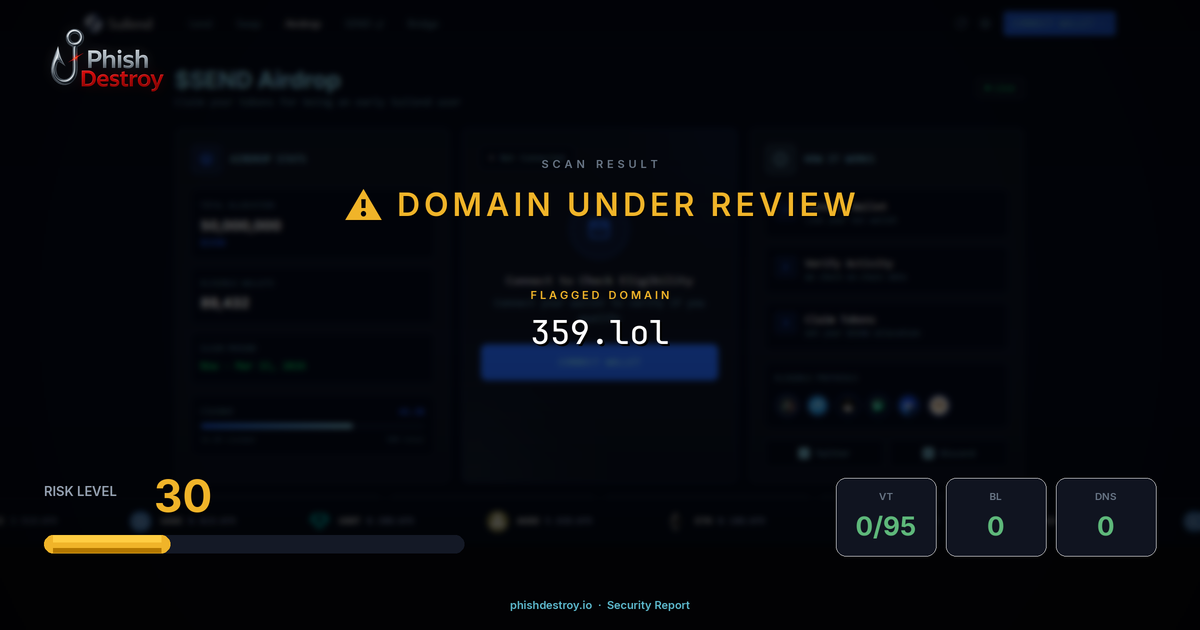
Task: Click the DNS count card
Action: pyautogui.click(x=1105, y=516)
